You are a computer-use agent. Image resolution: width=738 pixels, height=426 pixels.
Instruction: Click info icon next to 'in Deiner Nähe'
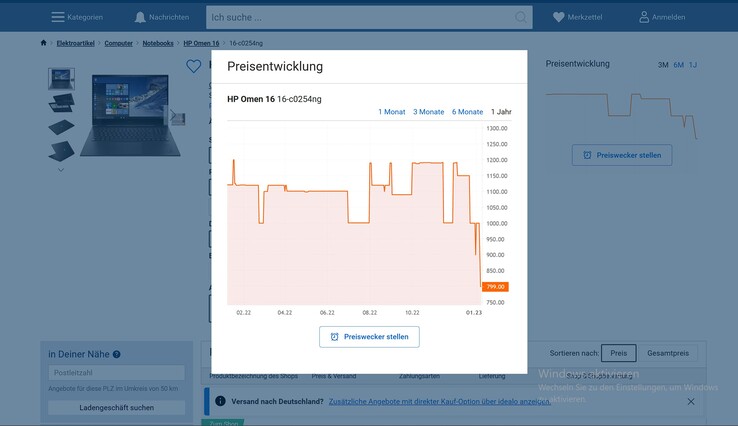(117, 354)
